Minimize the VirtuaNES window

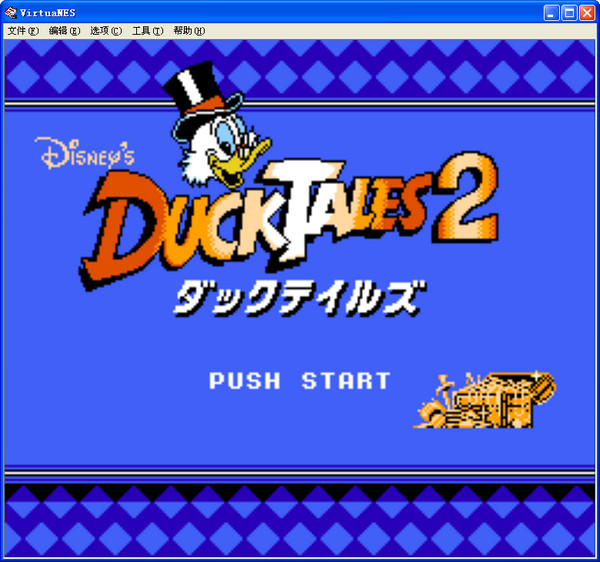click(x=551, y=13)
